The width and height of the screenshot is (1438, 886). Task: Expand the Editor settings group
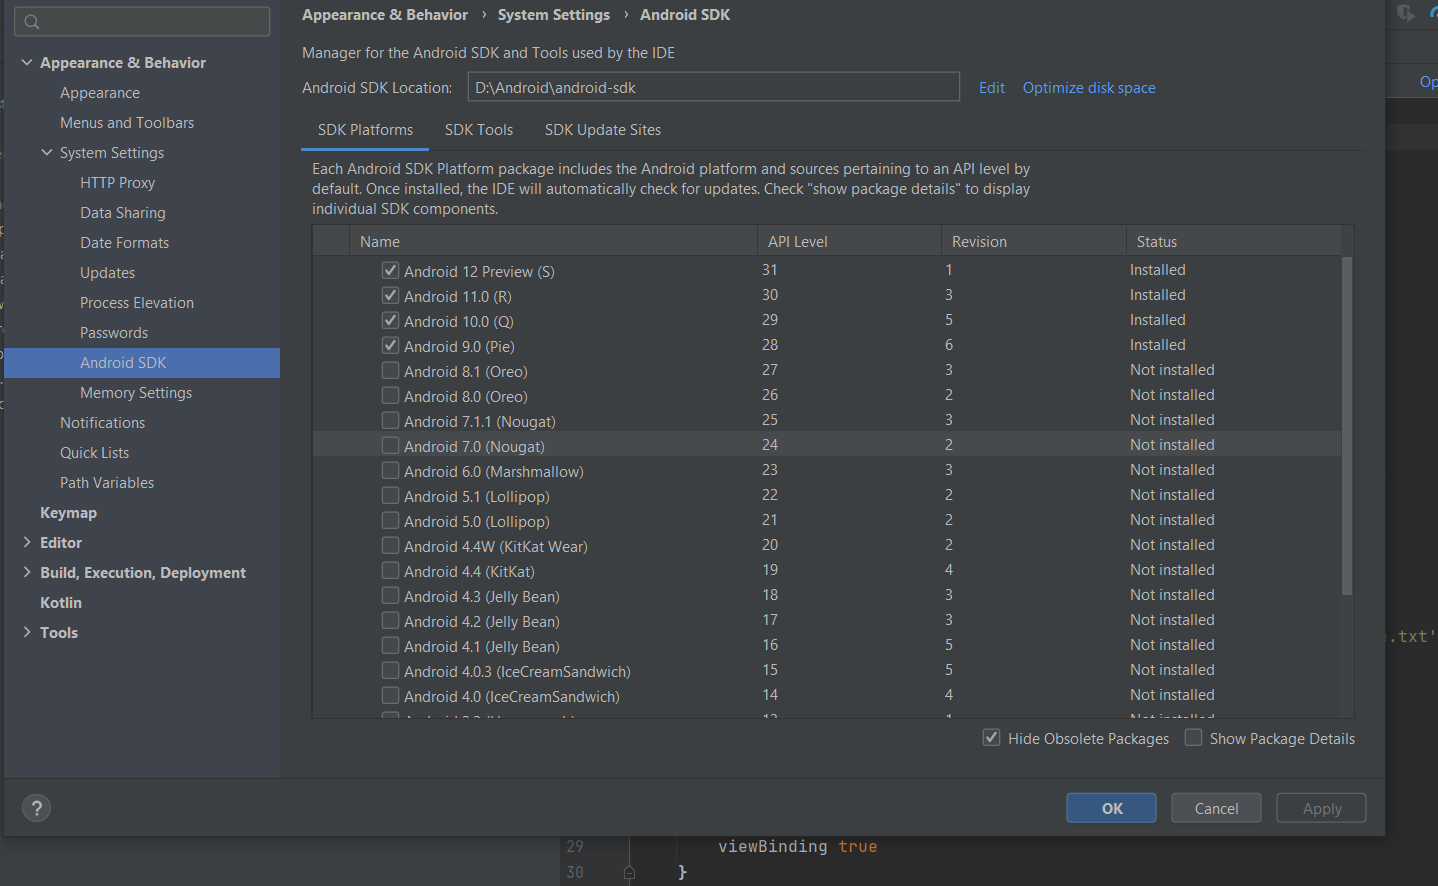(x=27, y=542)
